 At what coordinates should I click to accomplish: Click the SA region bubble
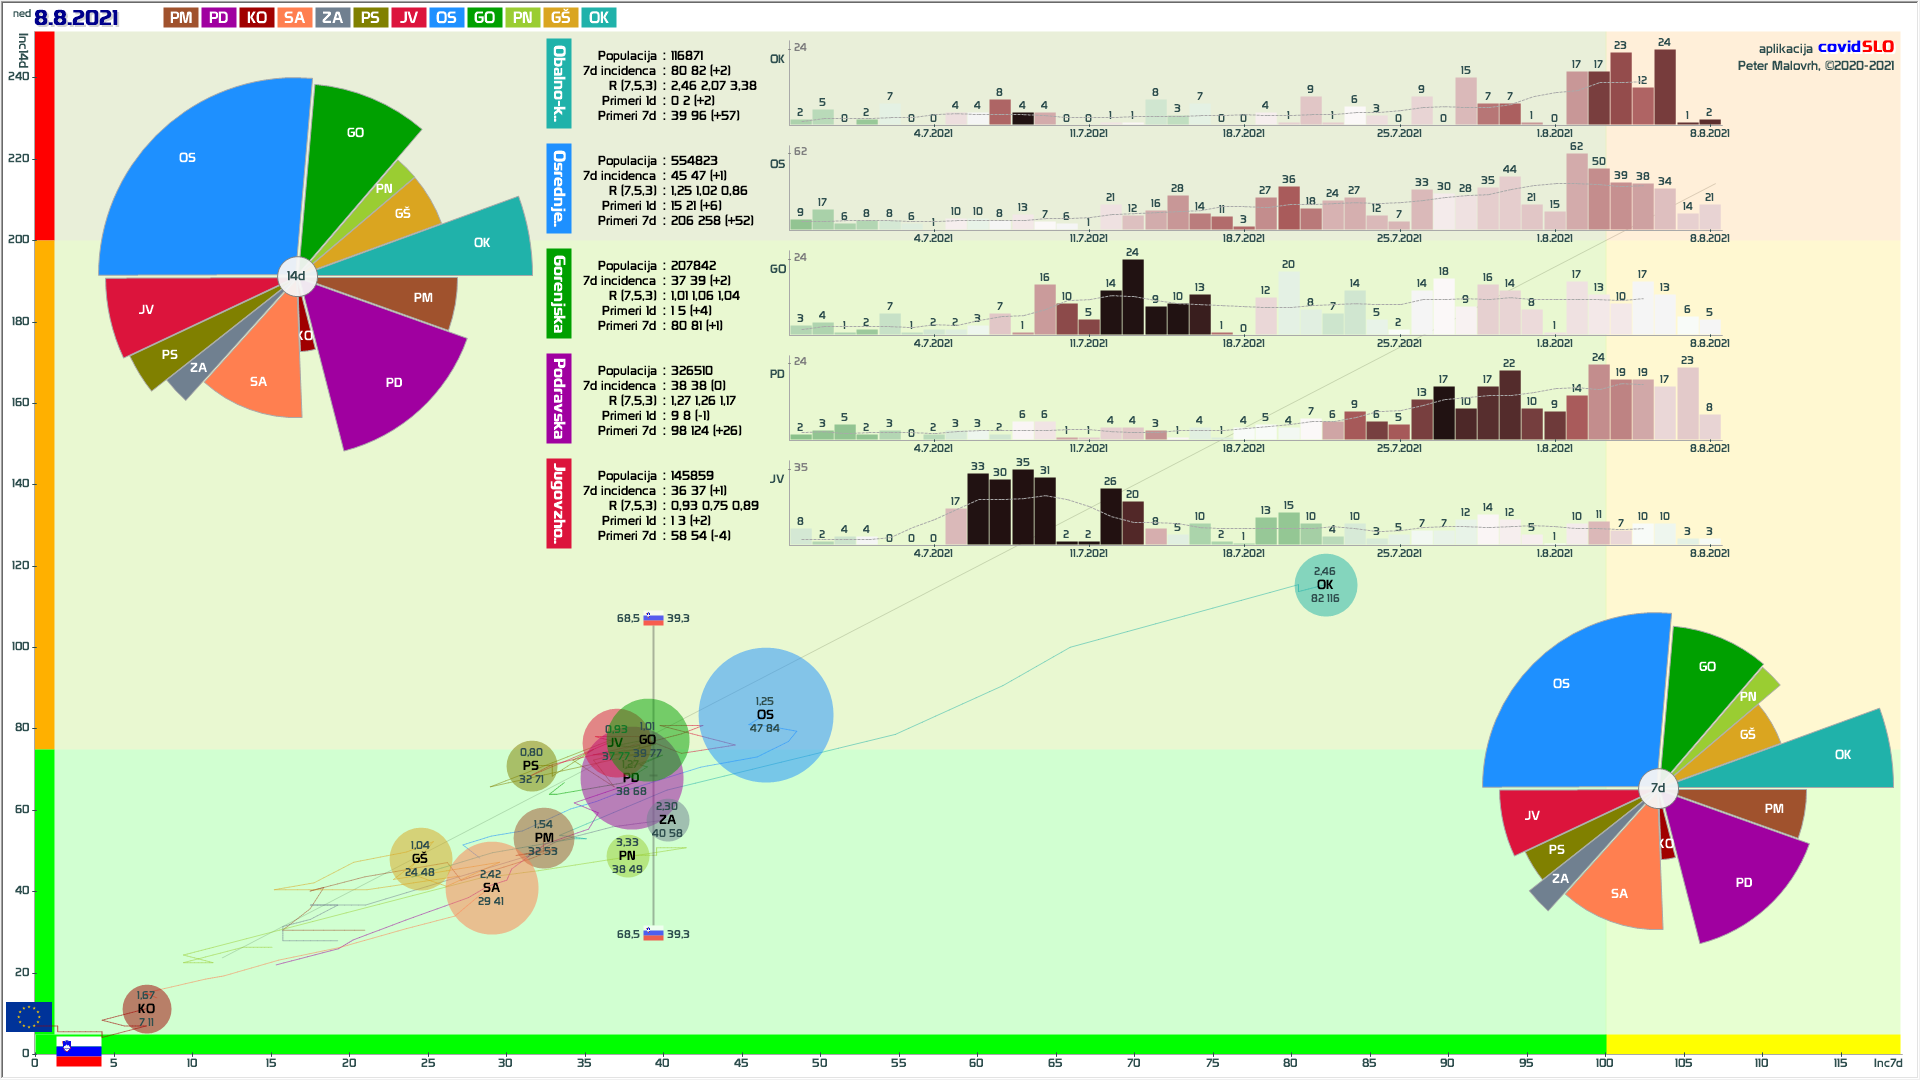coord(491,888)
